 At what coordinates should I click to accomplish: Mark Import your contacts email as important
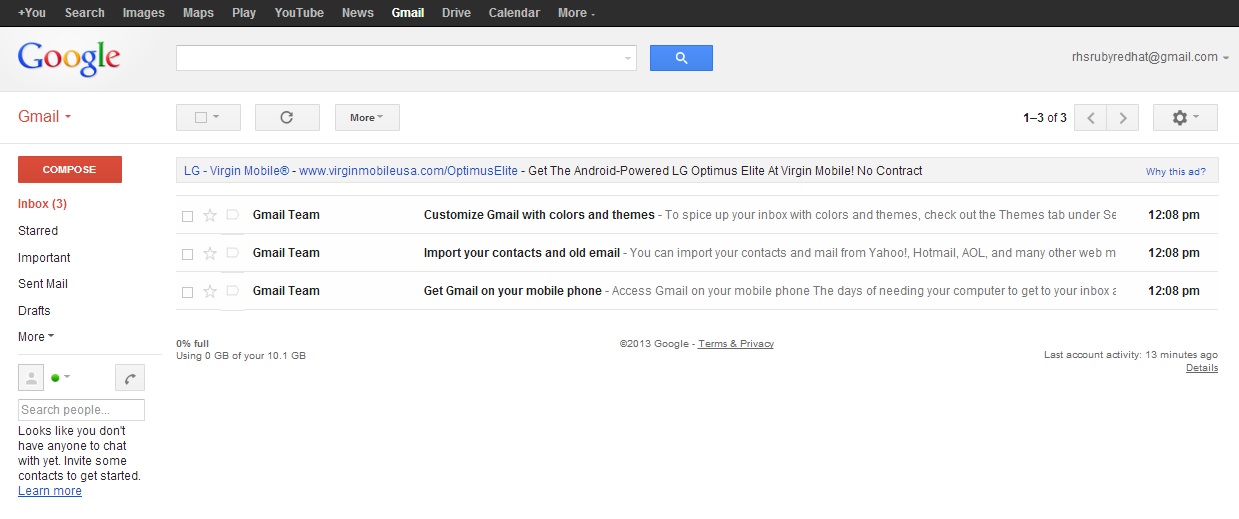(232, 253)
